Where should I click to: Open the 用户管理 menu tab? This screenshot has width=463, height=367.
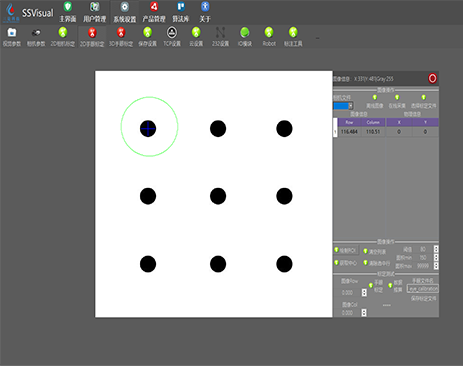95,12
